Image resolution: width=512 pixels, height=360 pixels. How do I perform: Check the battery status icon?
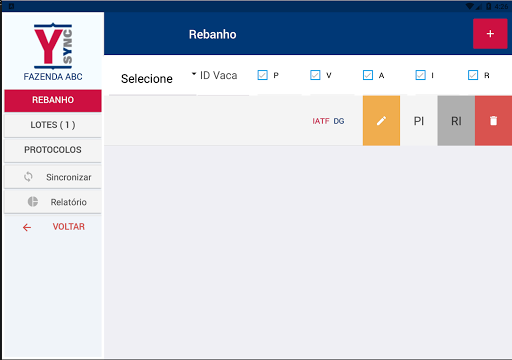coord(488,6)
